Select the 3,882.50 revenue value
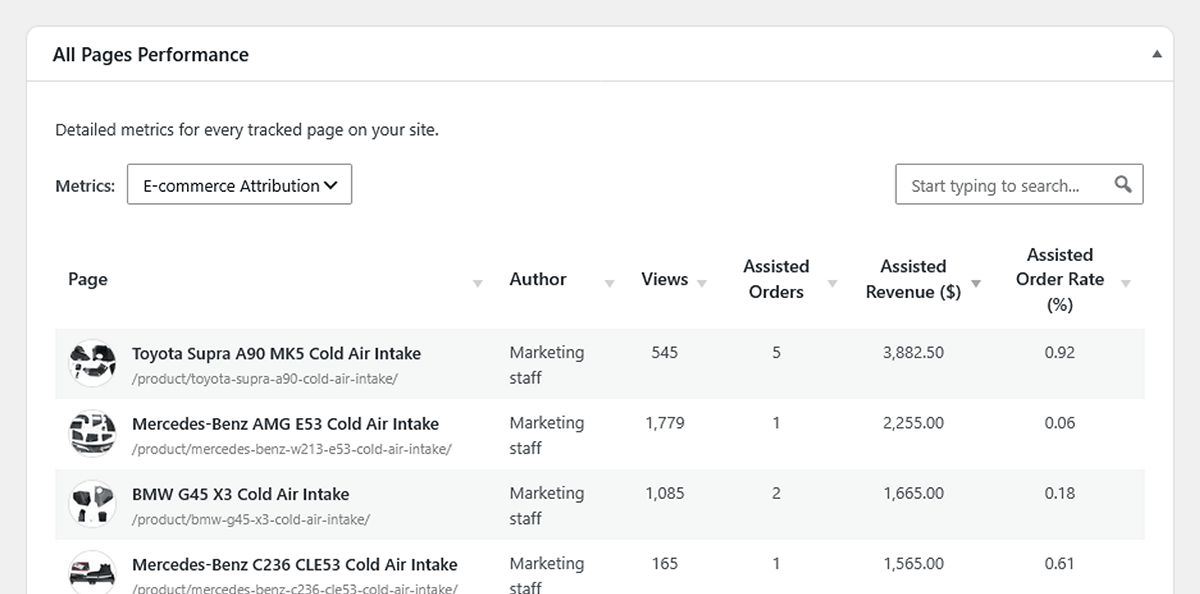The height and width of the screenshot is (594, 1200). (913, 353)
